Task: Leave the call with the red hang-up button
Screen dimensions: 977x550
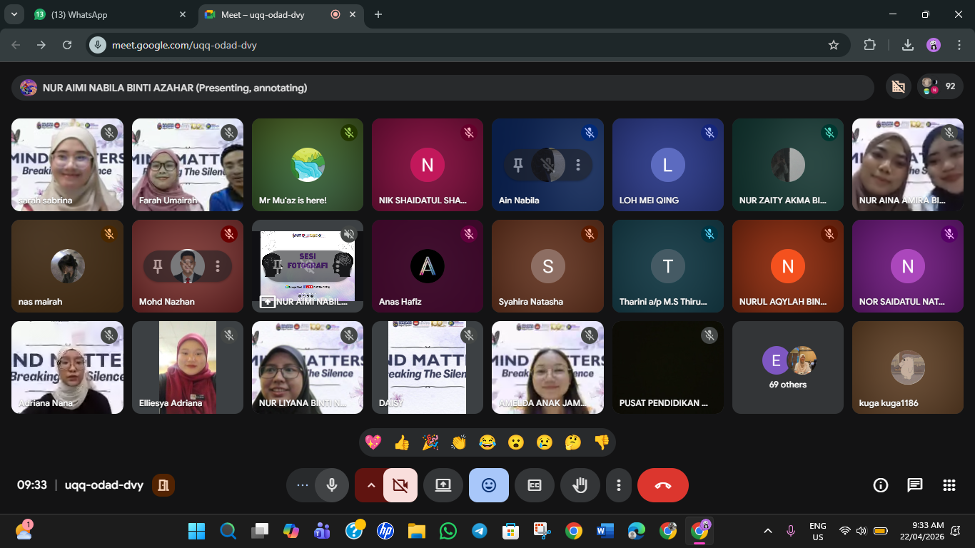Action: click(662, 485)
